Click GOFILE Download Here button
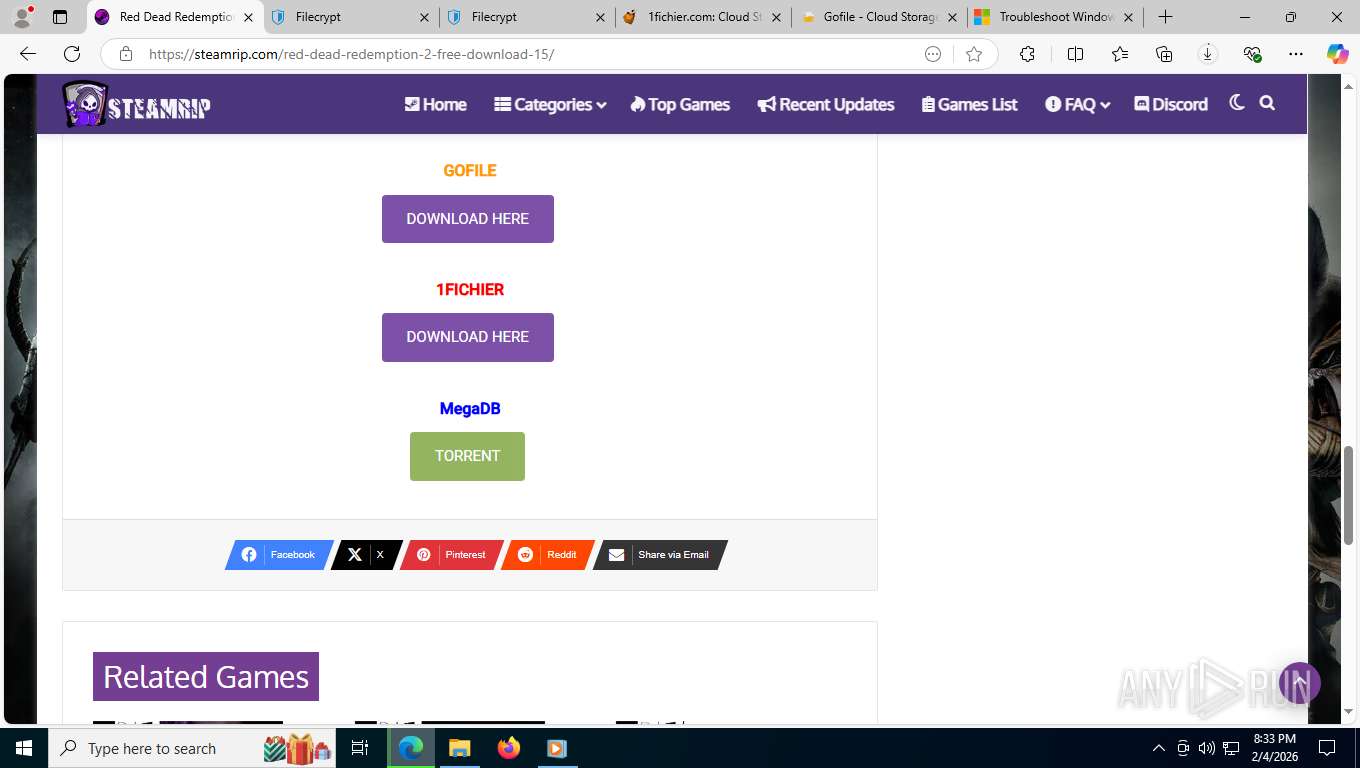Image resolution: width=1360 pixels, height=768 pixels. 468,219
